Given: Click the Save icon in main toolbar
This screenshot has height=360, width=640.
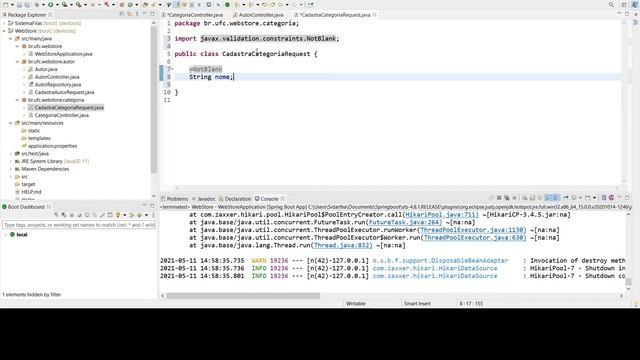Looking at the screenshot, I should click(x=19, y=4).
